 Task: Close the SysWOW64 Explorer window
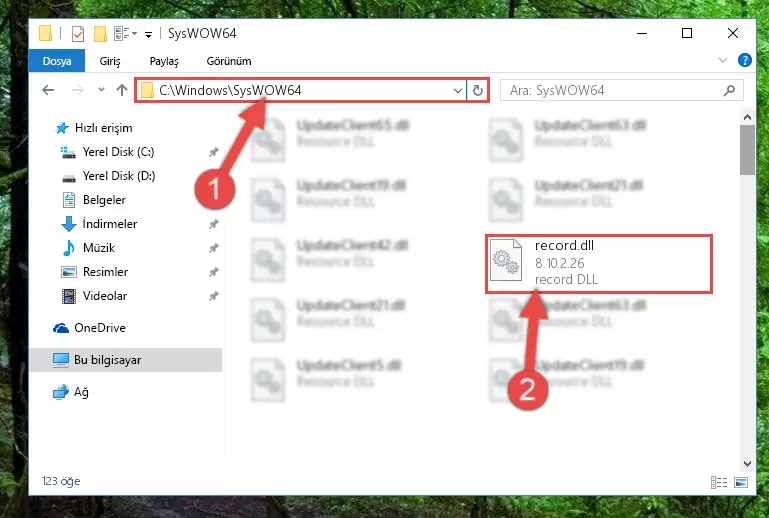pos(733,33)
